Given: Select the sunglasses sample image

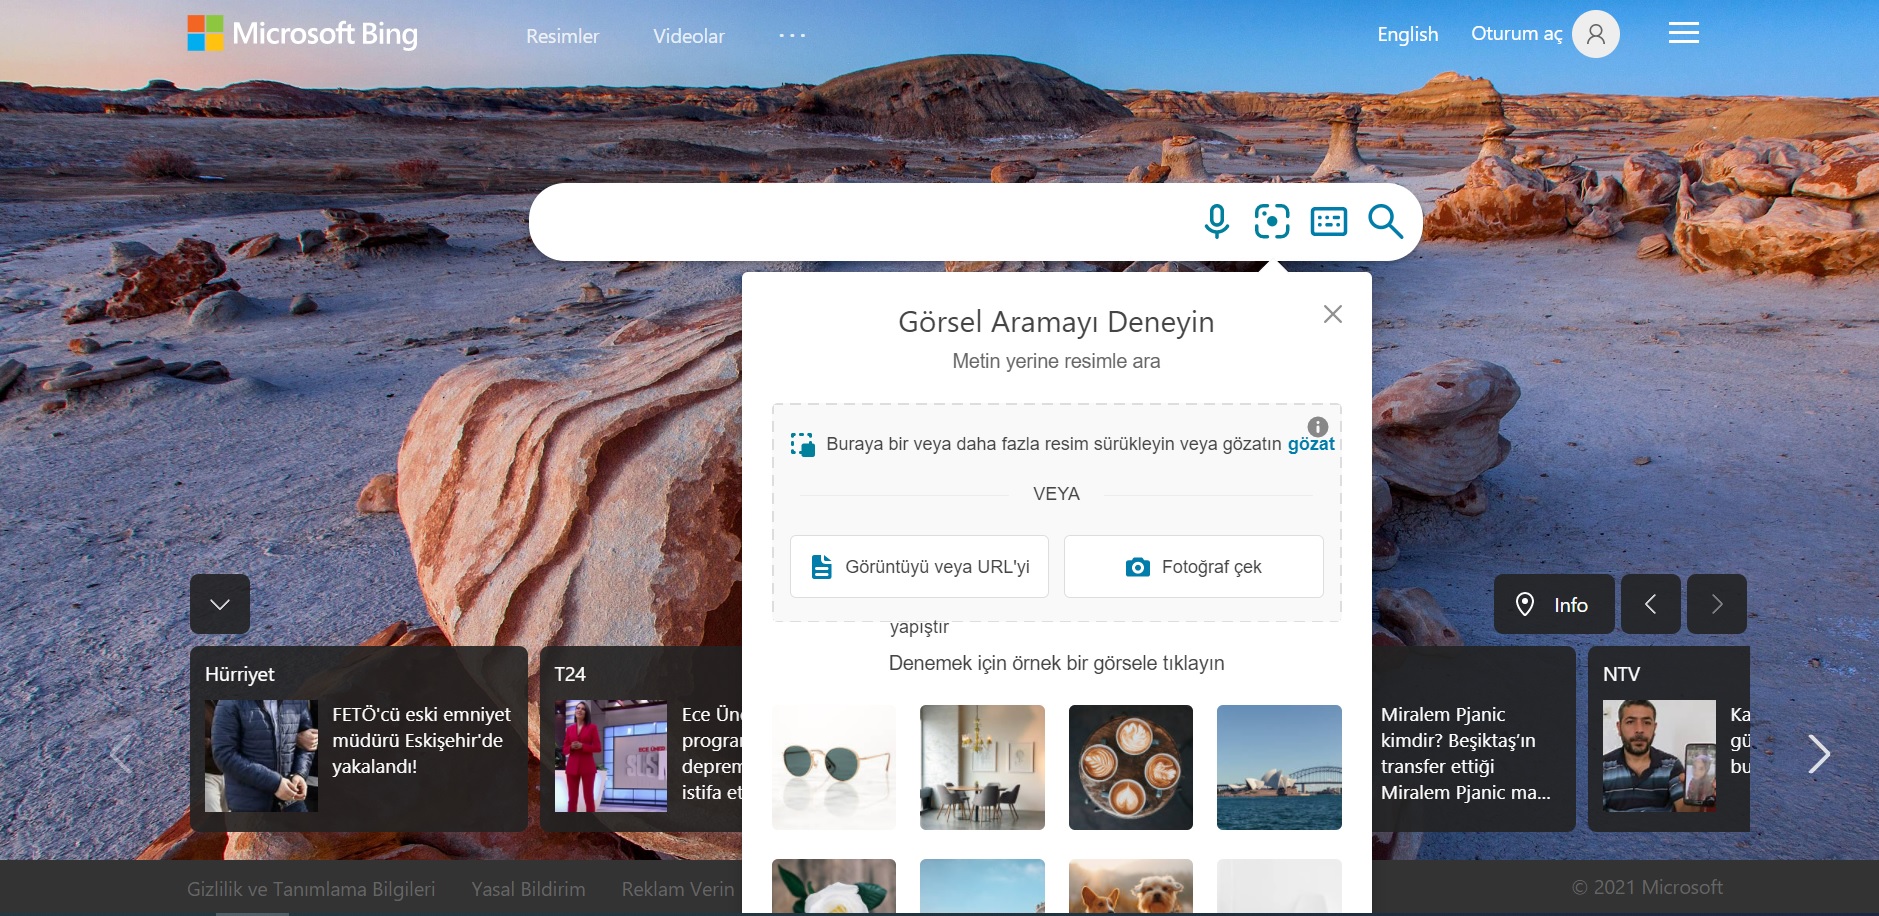Looking at the screenshot, I should click(834, 767).
